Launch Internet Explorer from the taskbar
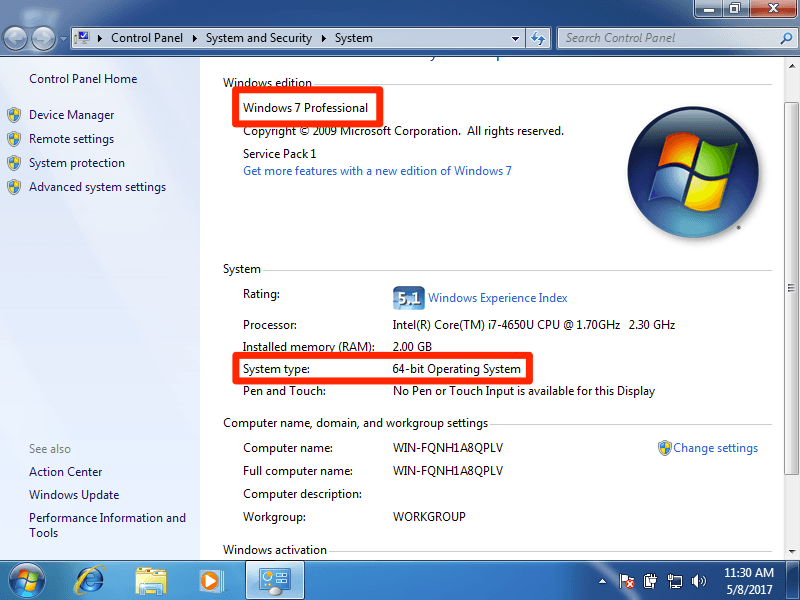Viewport: 800px width, 600px height. (89, 580)
